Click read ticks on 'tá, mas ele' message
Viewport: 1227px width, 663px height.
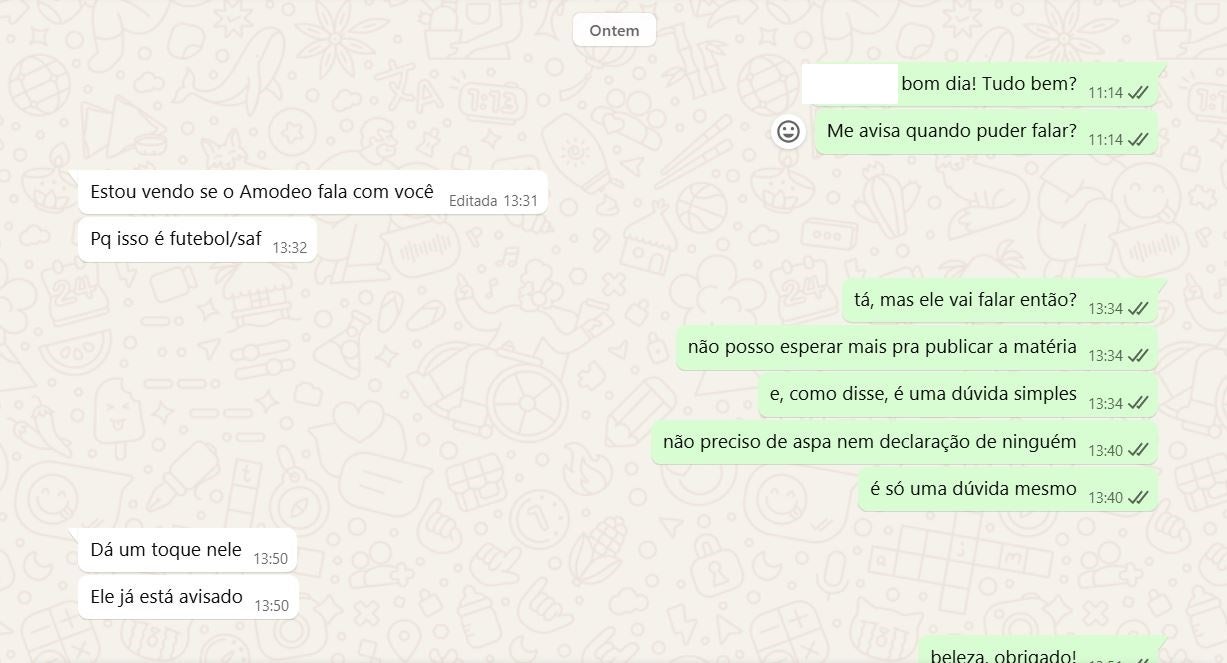[1138, 309]
